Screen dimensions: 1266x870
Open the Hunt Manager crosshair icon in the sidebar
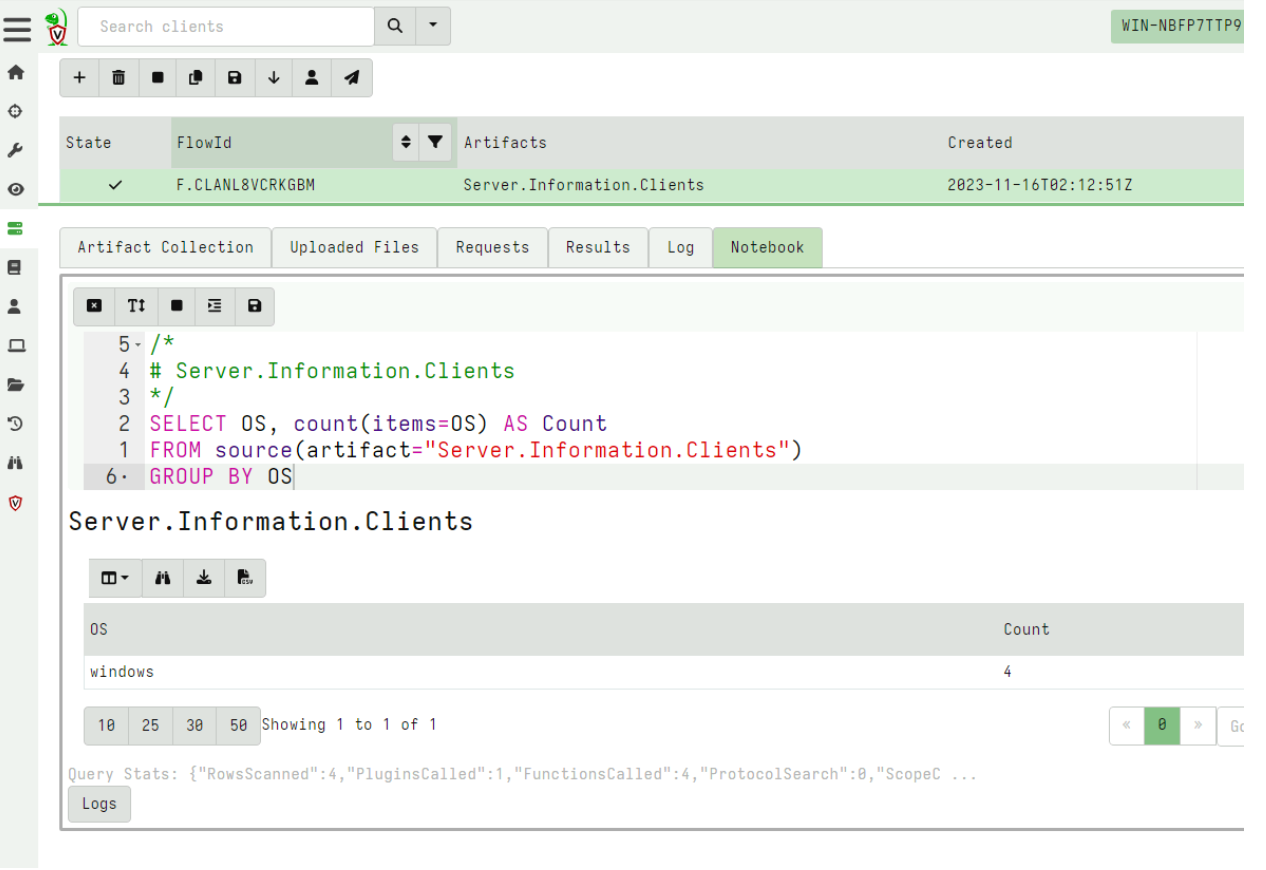pos(15,111)
